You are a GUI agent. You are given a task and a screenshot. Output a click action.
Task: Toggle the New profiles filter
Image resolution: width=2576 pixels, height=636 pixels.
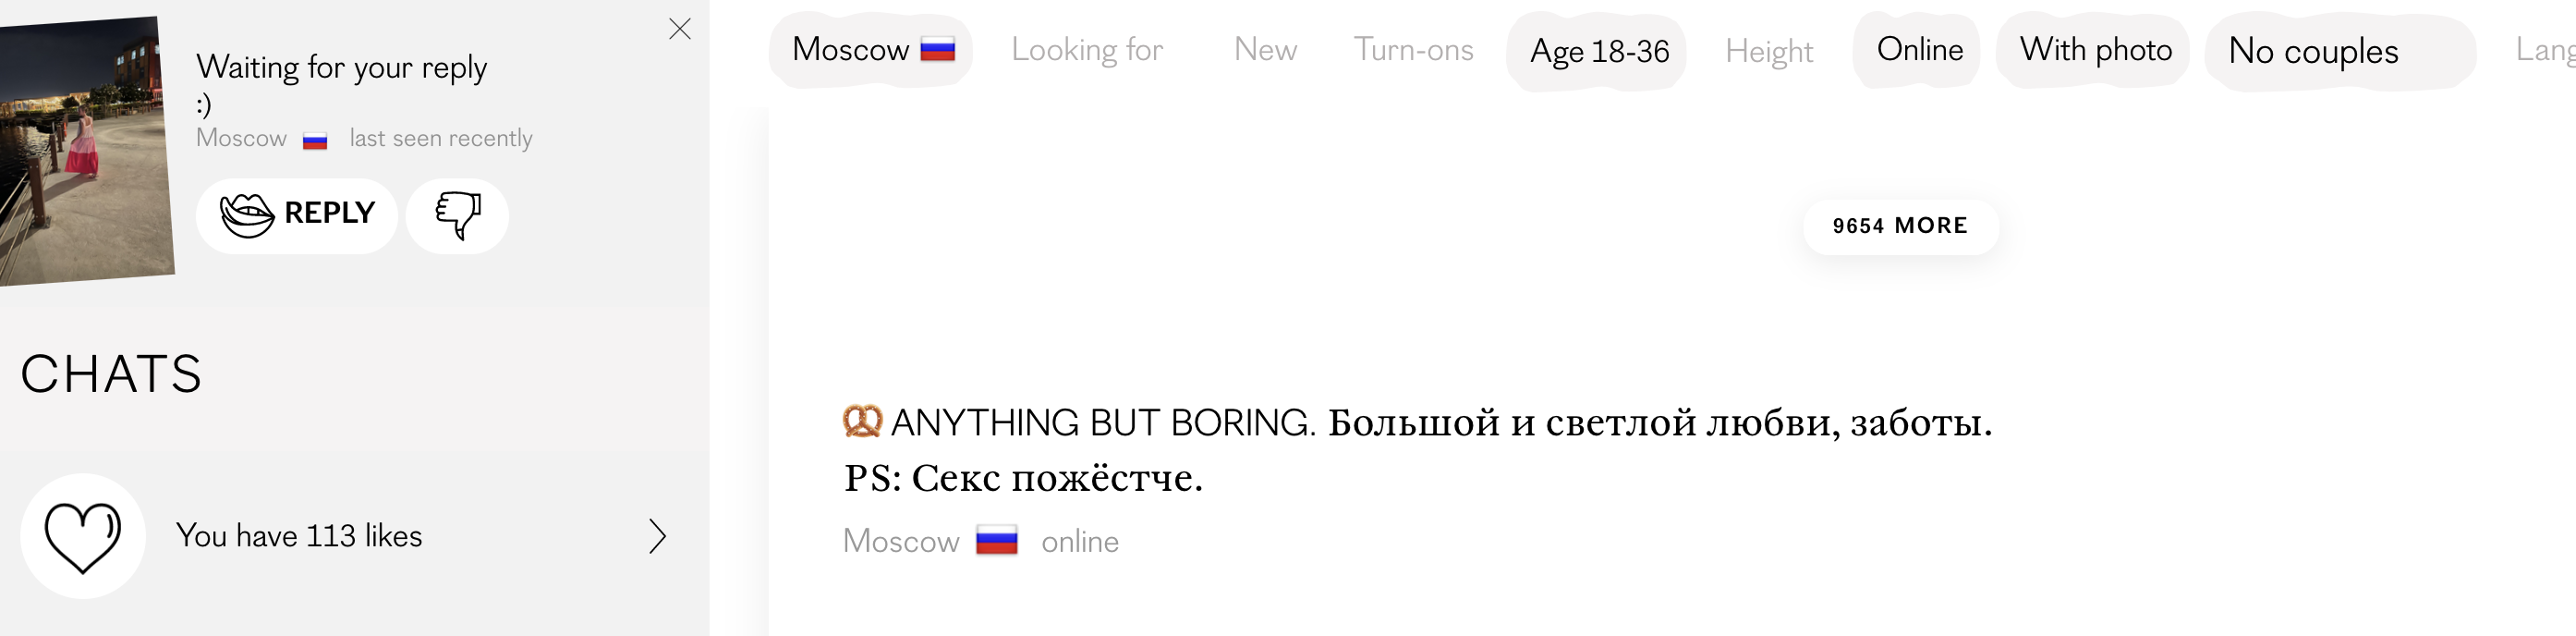1265,50
